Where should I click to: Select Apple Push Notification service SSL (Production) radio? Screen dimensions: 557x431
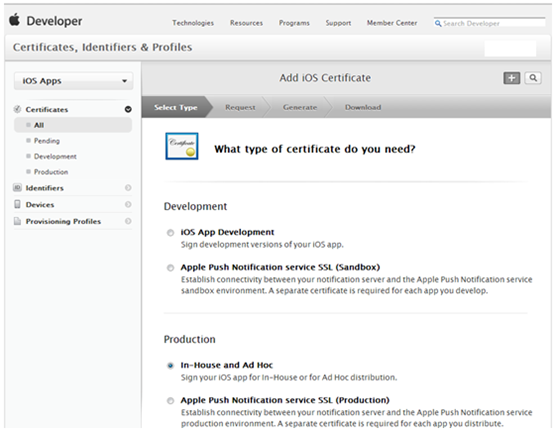[171, 401]
